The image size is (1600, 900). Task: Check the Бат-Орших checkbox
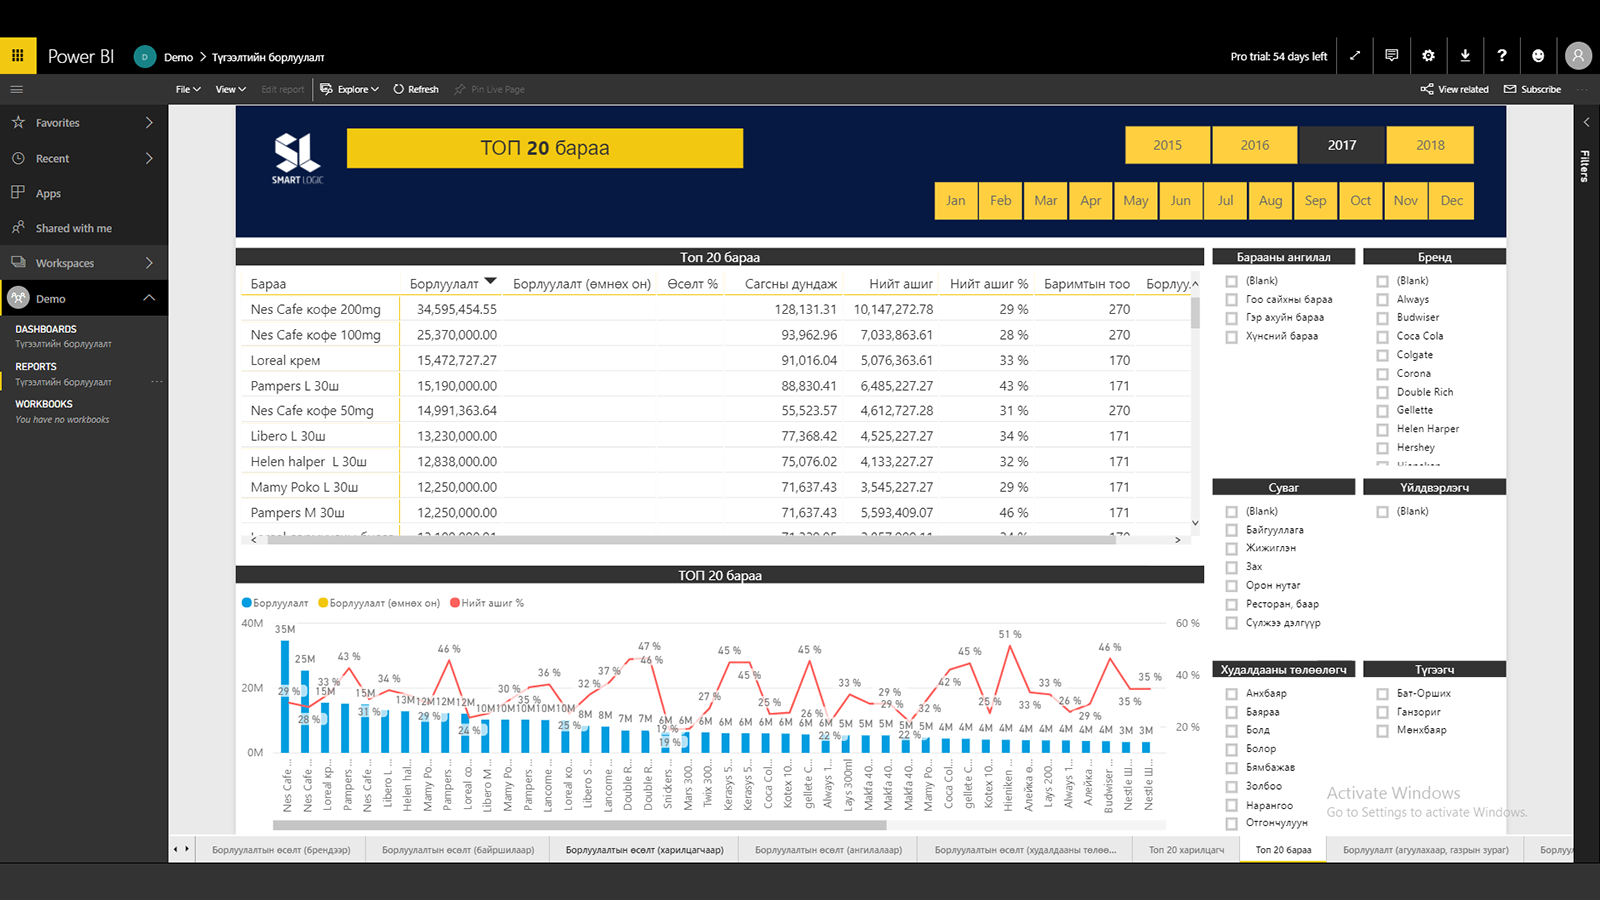point(1382,693)
